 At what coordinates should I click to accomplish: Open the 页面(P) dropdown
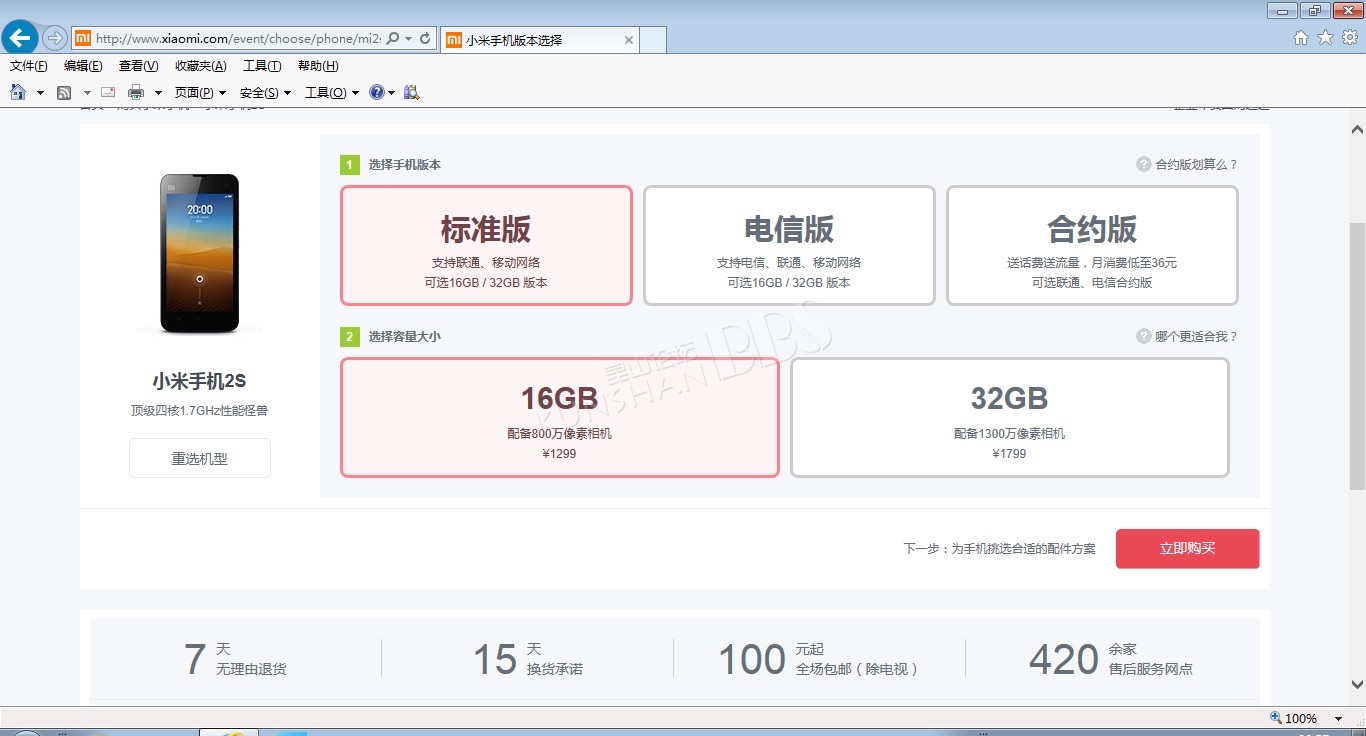[x=200, y=93]
